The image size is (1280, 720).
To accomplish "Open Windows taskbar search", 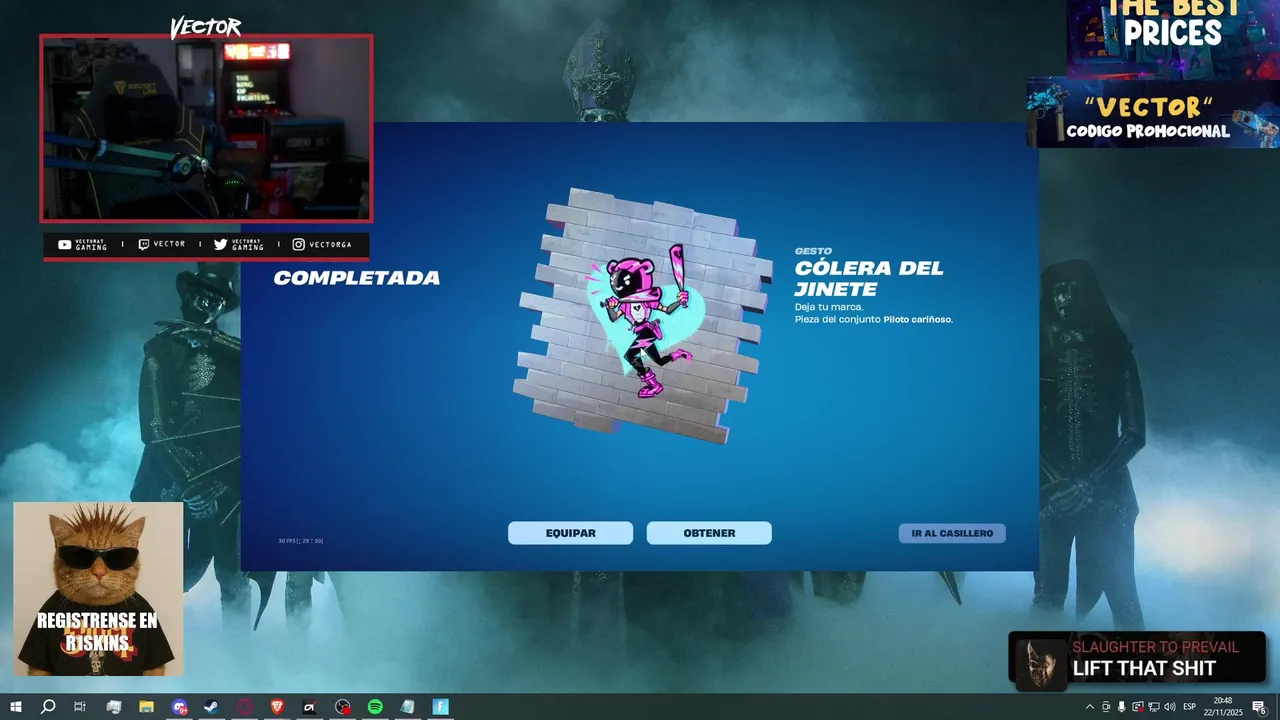I will coord(48,707).
